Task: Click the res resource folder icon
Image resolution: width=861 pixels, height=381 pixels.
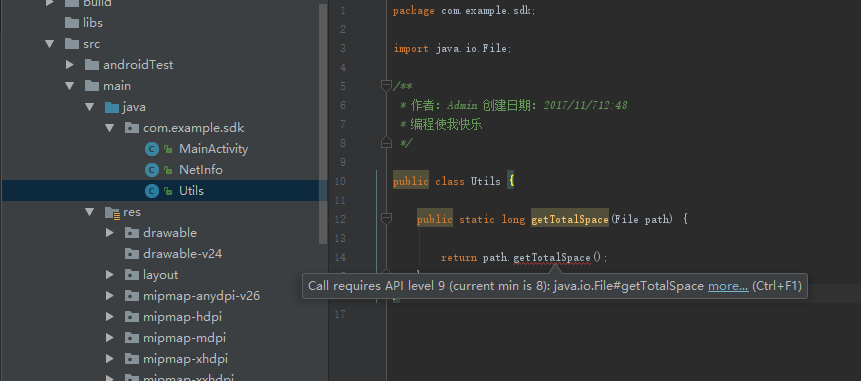Action: (113, 212)
